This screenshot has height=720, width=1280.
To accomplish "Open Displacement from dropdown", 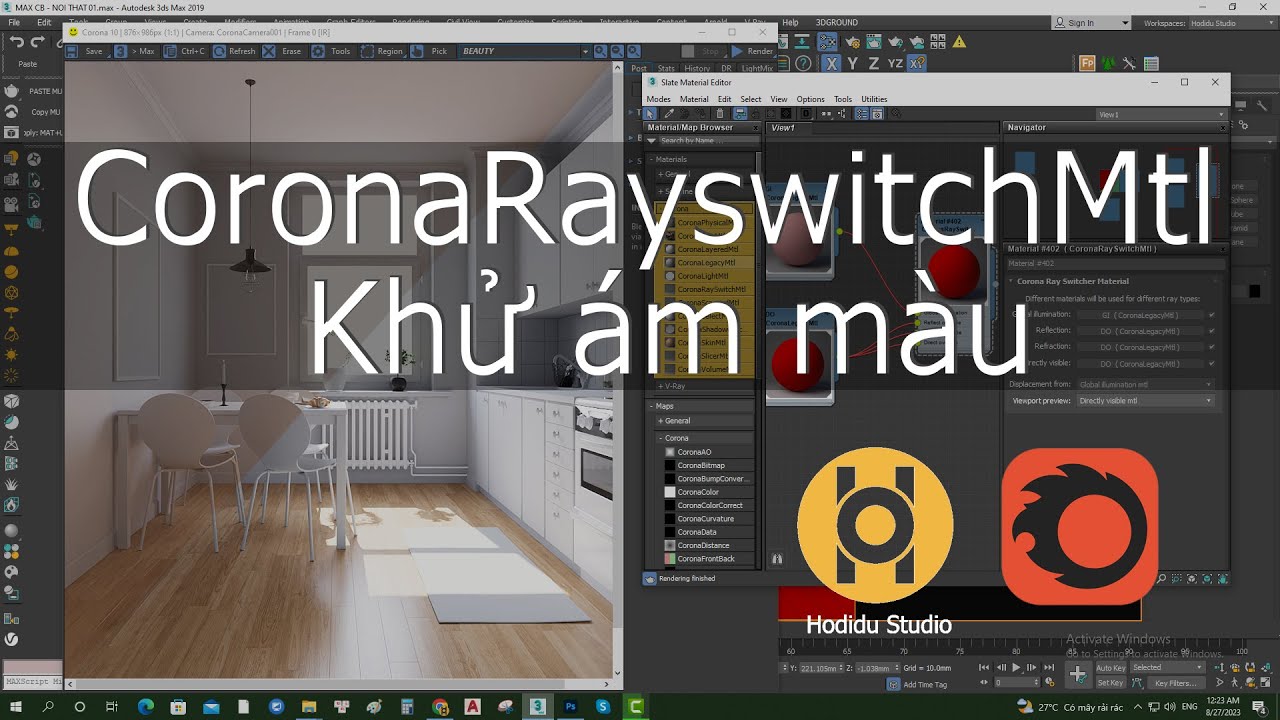I will click(1145, 384).
